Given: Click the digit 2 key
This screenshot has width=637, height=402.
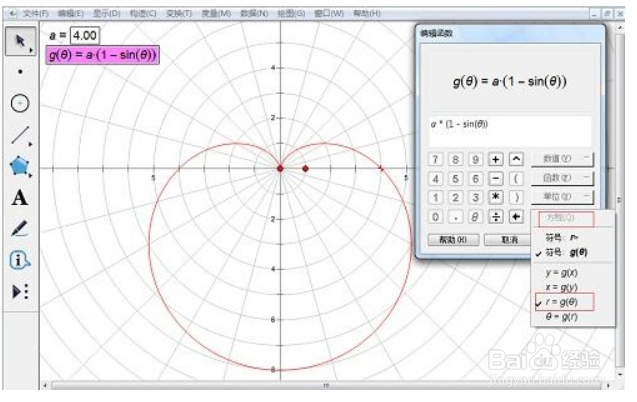Looking at the screenshot, I should [455, 197].
